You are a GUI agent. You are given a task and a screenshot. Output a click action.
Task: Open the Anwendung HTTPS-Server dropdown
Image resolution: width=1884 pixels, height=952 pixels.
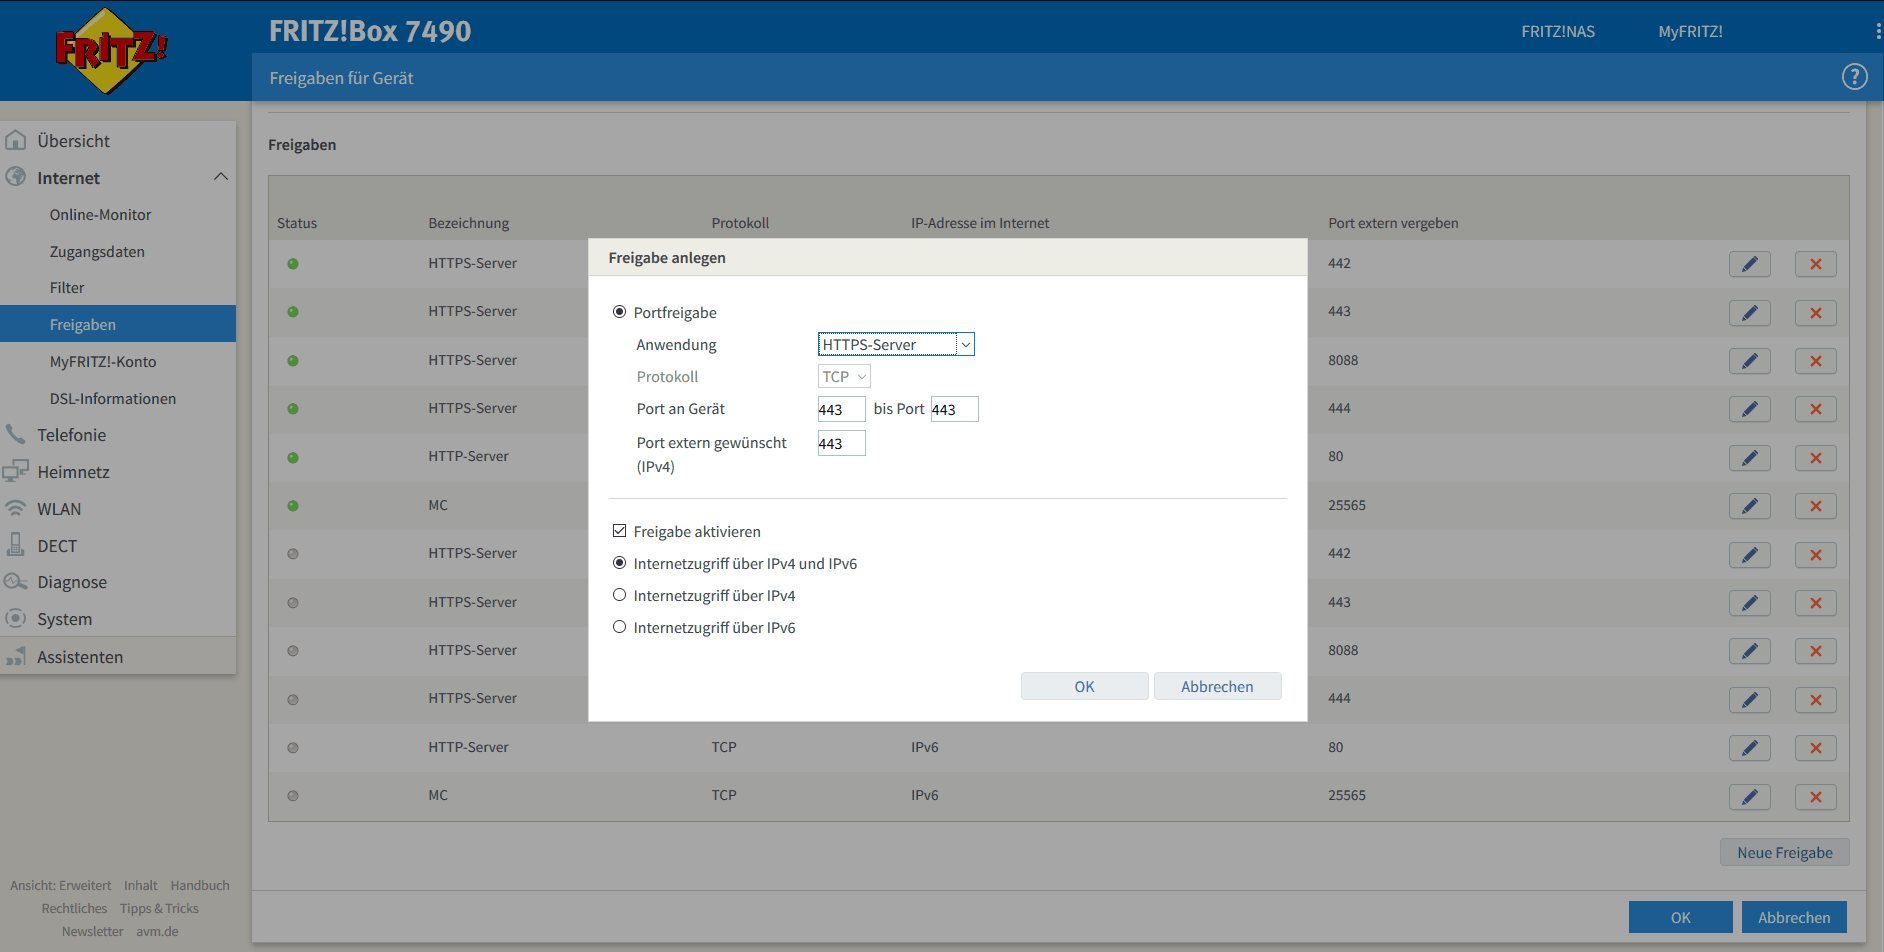[x=896, y=344]
